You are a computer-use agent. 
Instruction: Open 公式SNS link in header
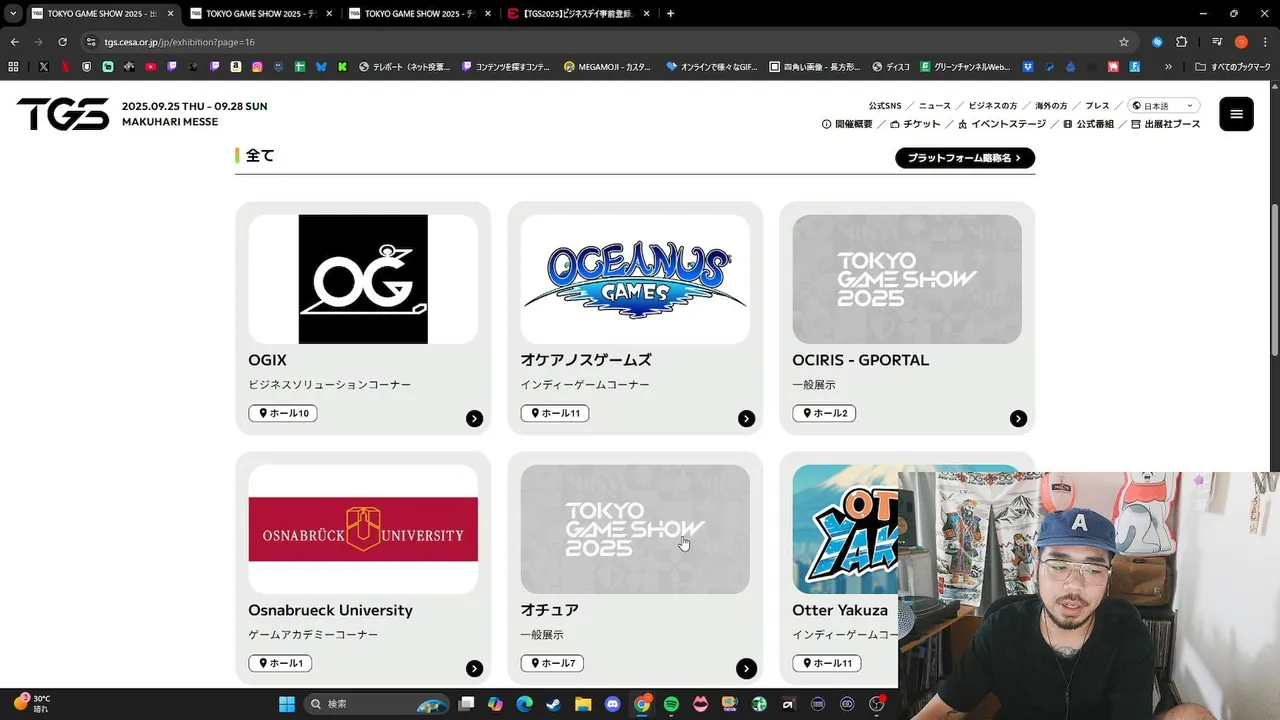click(885, 105)
